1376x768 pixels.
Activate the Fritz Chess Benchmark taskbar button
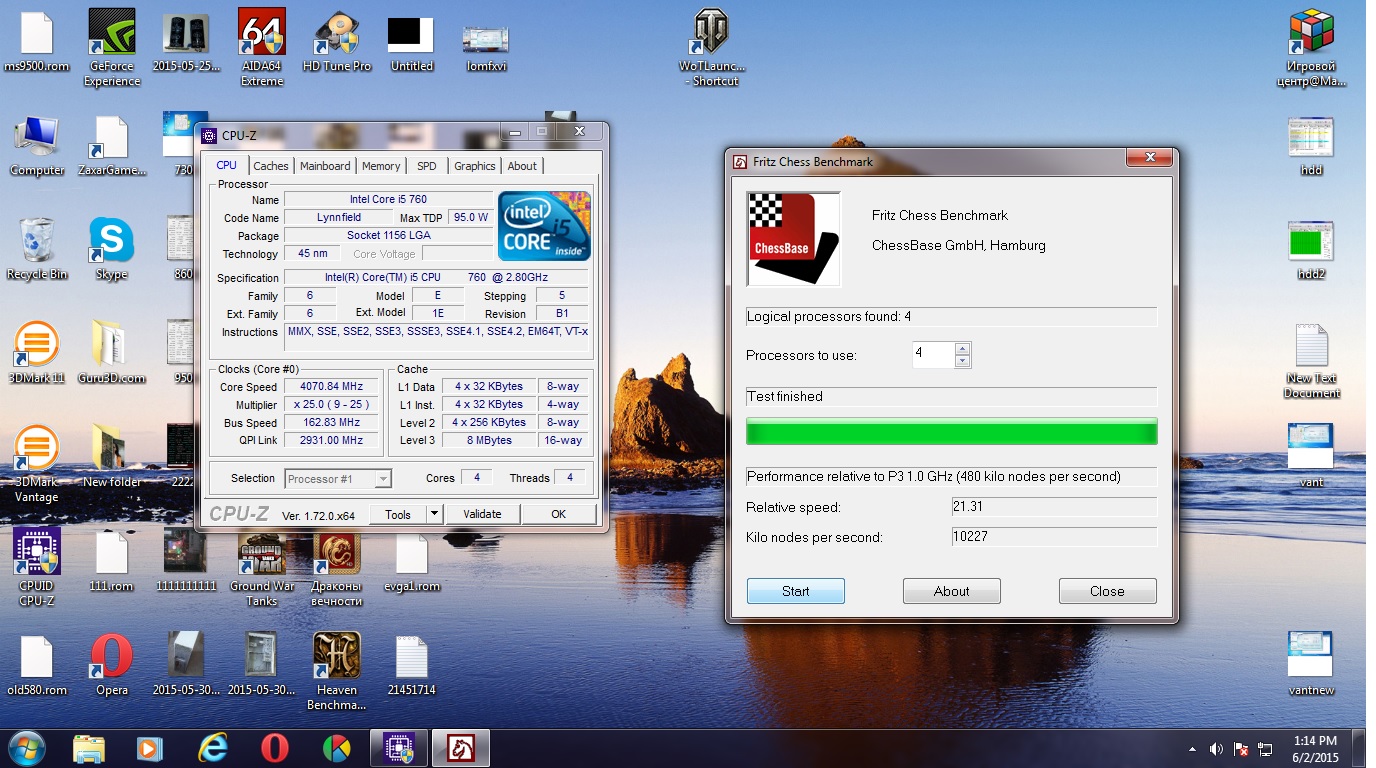pos(461,748)
